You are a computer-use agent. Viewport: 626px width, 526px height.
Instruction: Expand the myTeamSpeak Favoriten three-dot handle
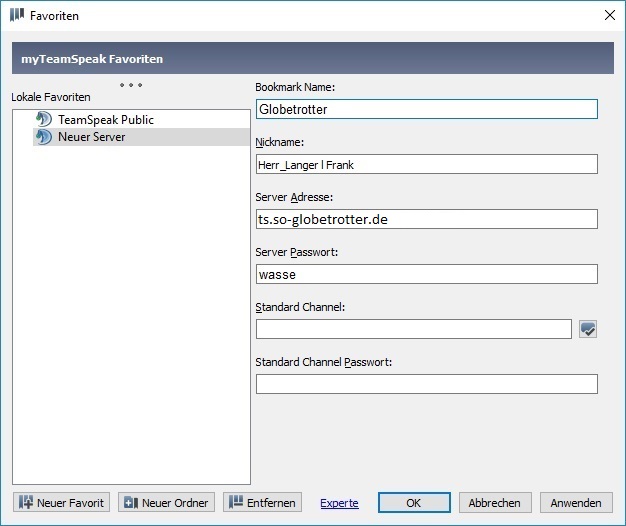131,85
